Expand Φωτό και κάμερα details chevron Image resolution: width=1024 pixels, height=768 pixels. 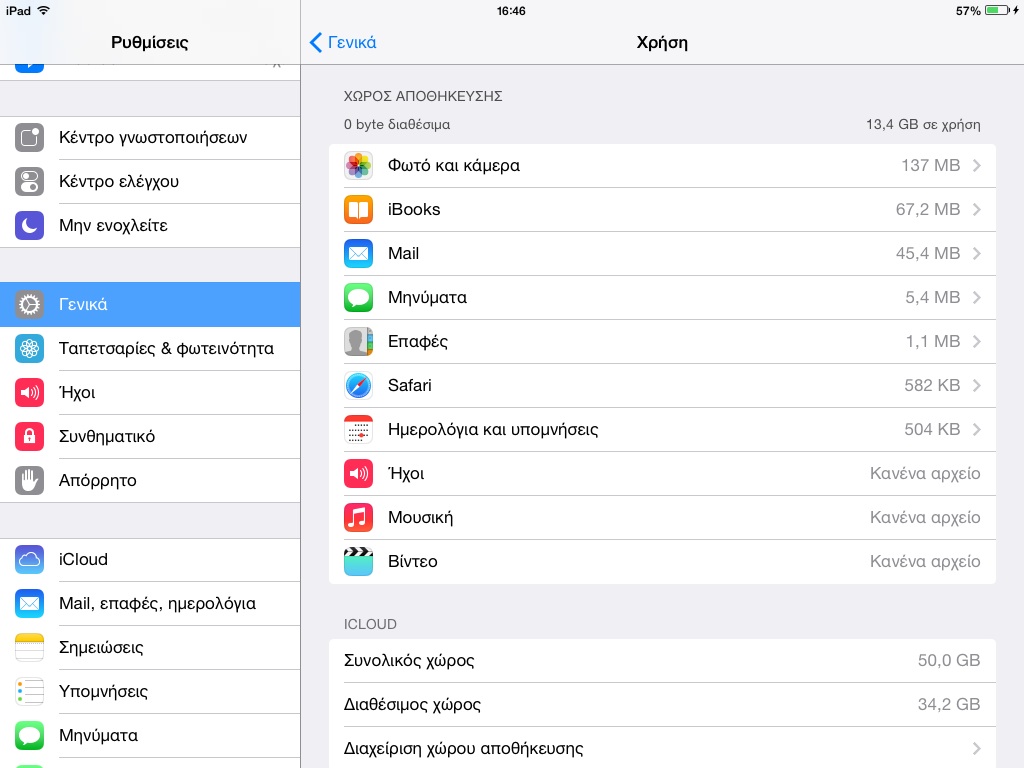pos(977,166)
